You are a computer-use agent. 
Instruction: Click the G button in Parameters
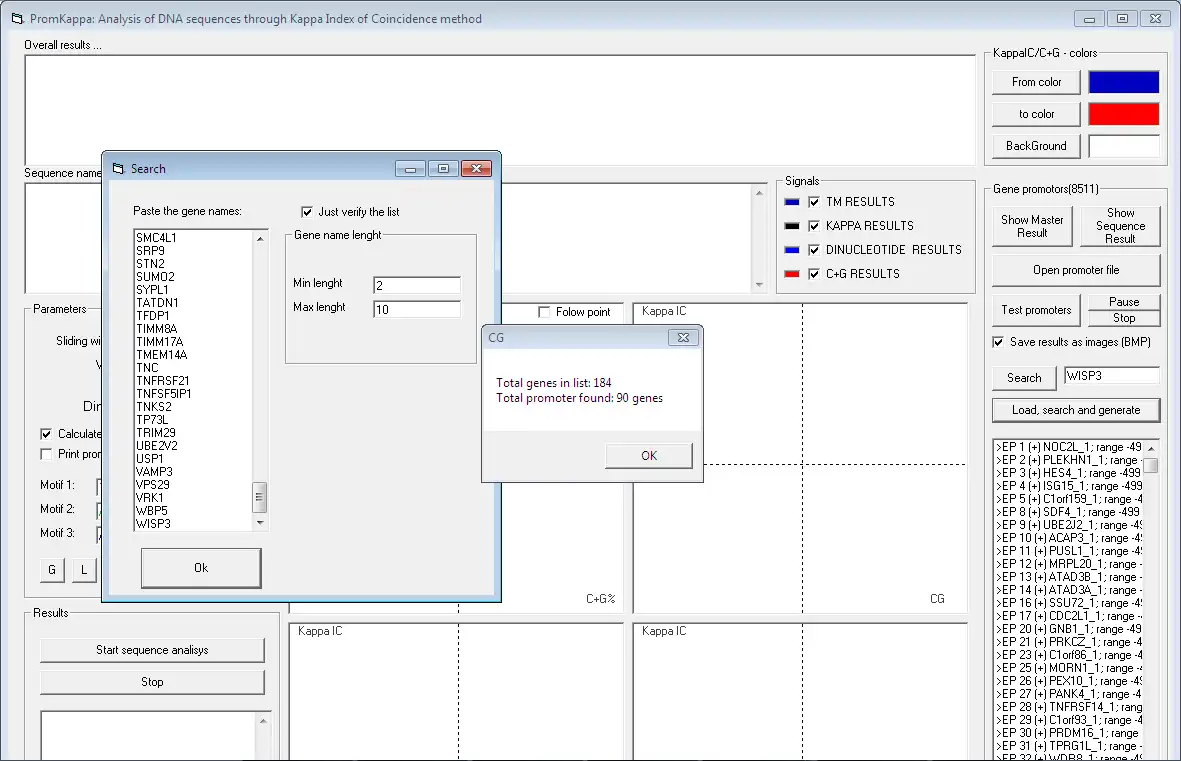[x=52, y=570]
